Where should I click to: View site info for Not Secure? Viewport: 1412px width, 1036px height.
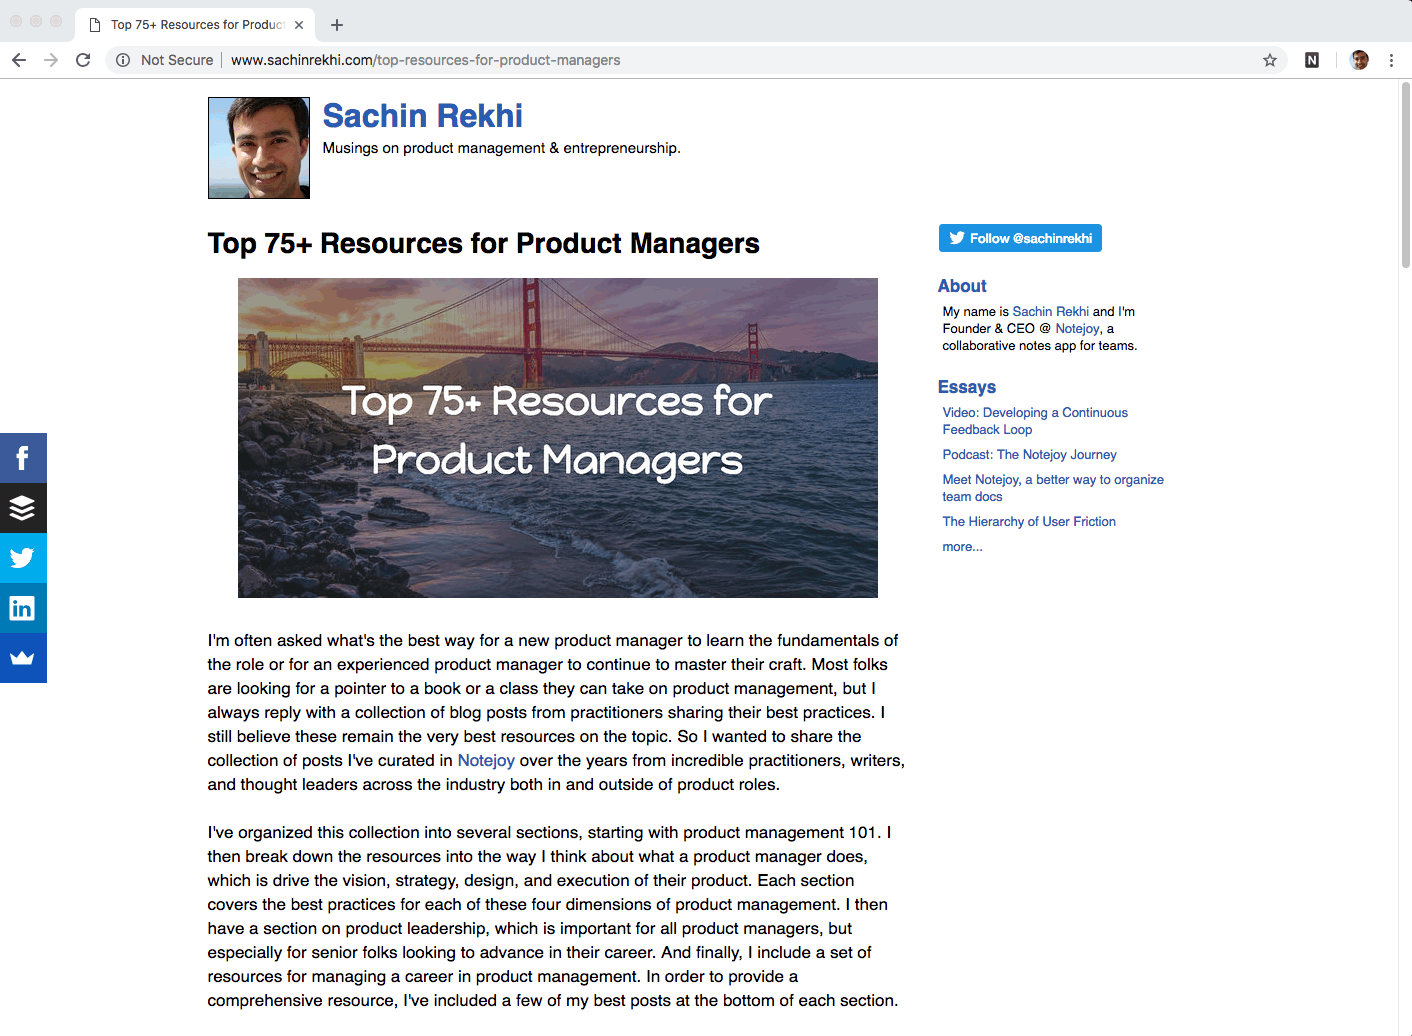[164, 60]
